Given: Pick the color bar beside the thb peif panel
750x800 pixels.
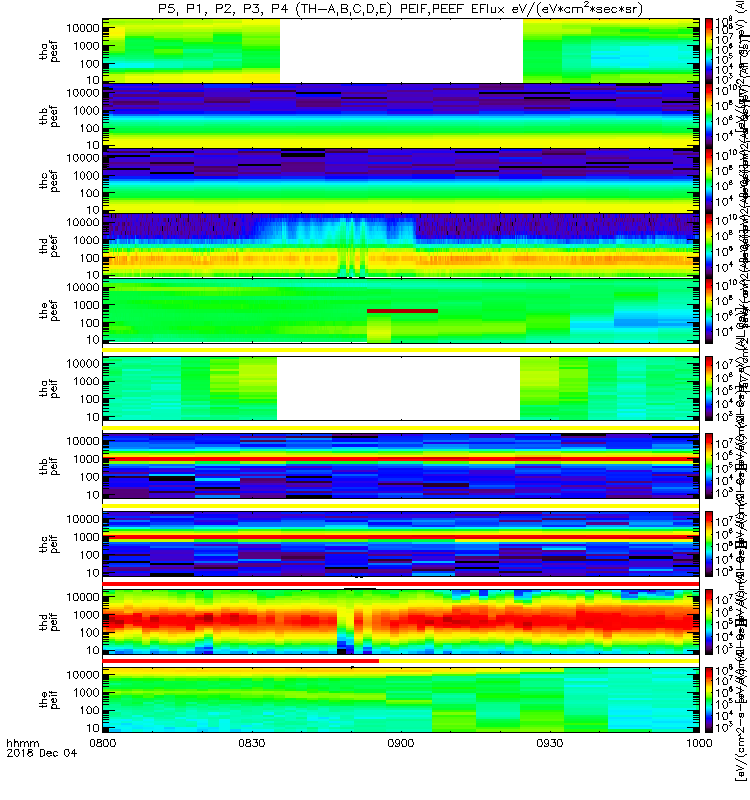Looking at the screenshot, I should click(709, 466).
